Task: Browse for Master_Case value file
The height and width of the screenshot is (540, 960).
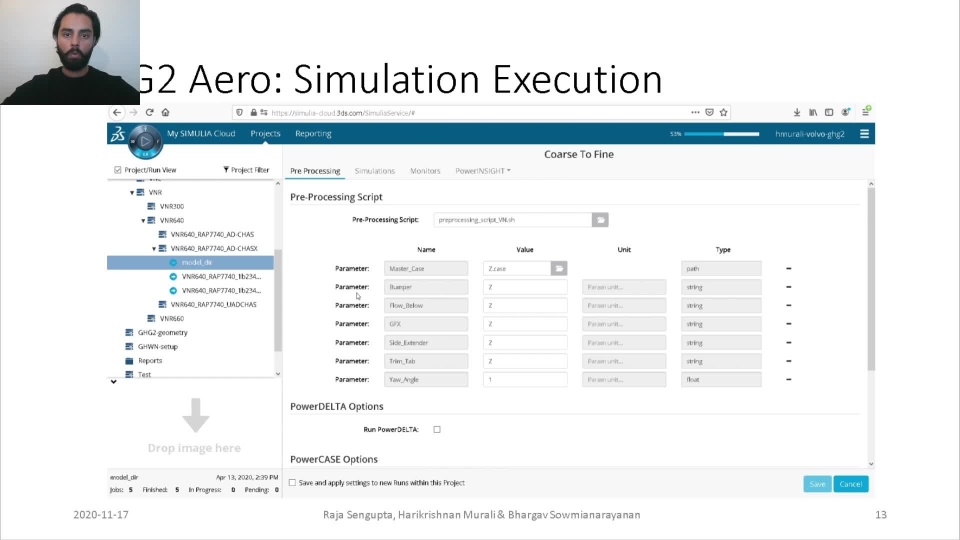Action: (x=559, y=269)
